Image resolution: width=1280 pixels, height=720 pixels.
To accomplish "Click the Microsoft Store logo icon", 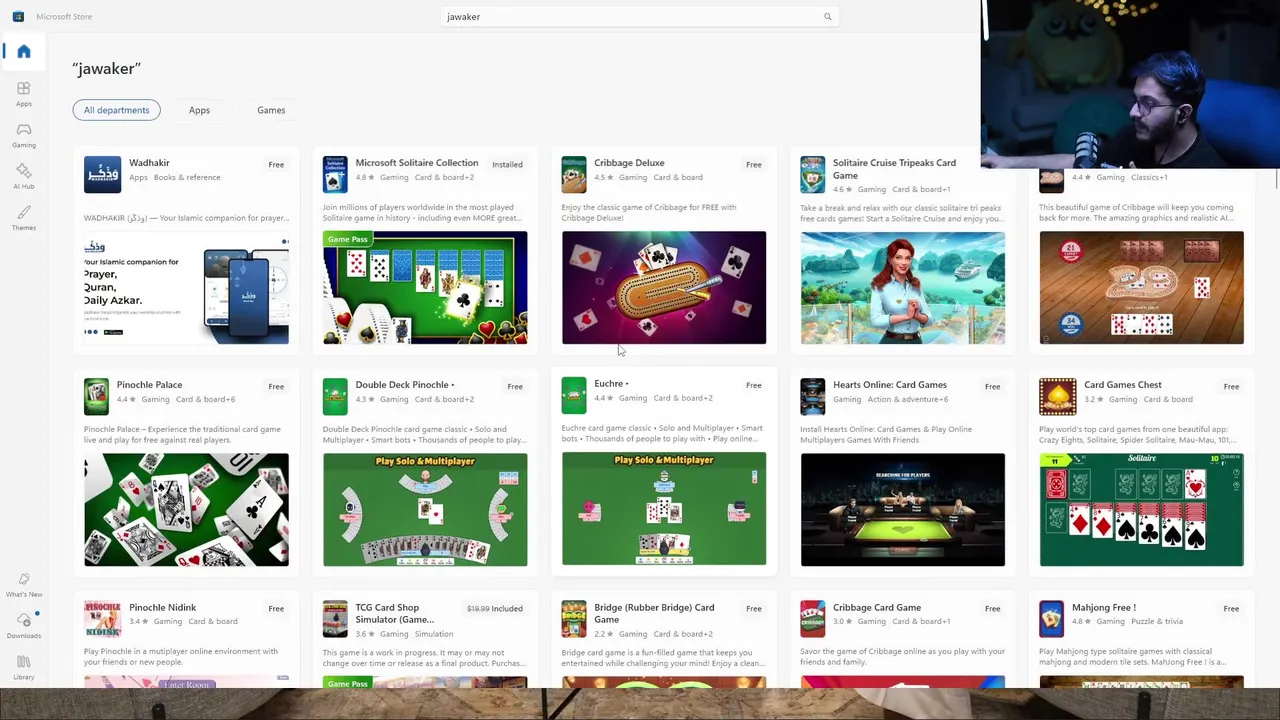I will click(x=18, y=16).
